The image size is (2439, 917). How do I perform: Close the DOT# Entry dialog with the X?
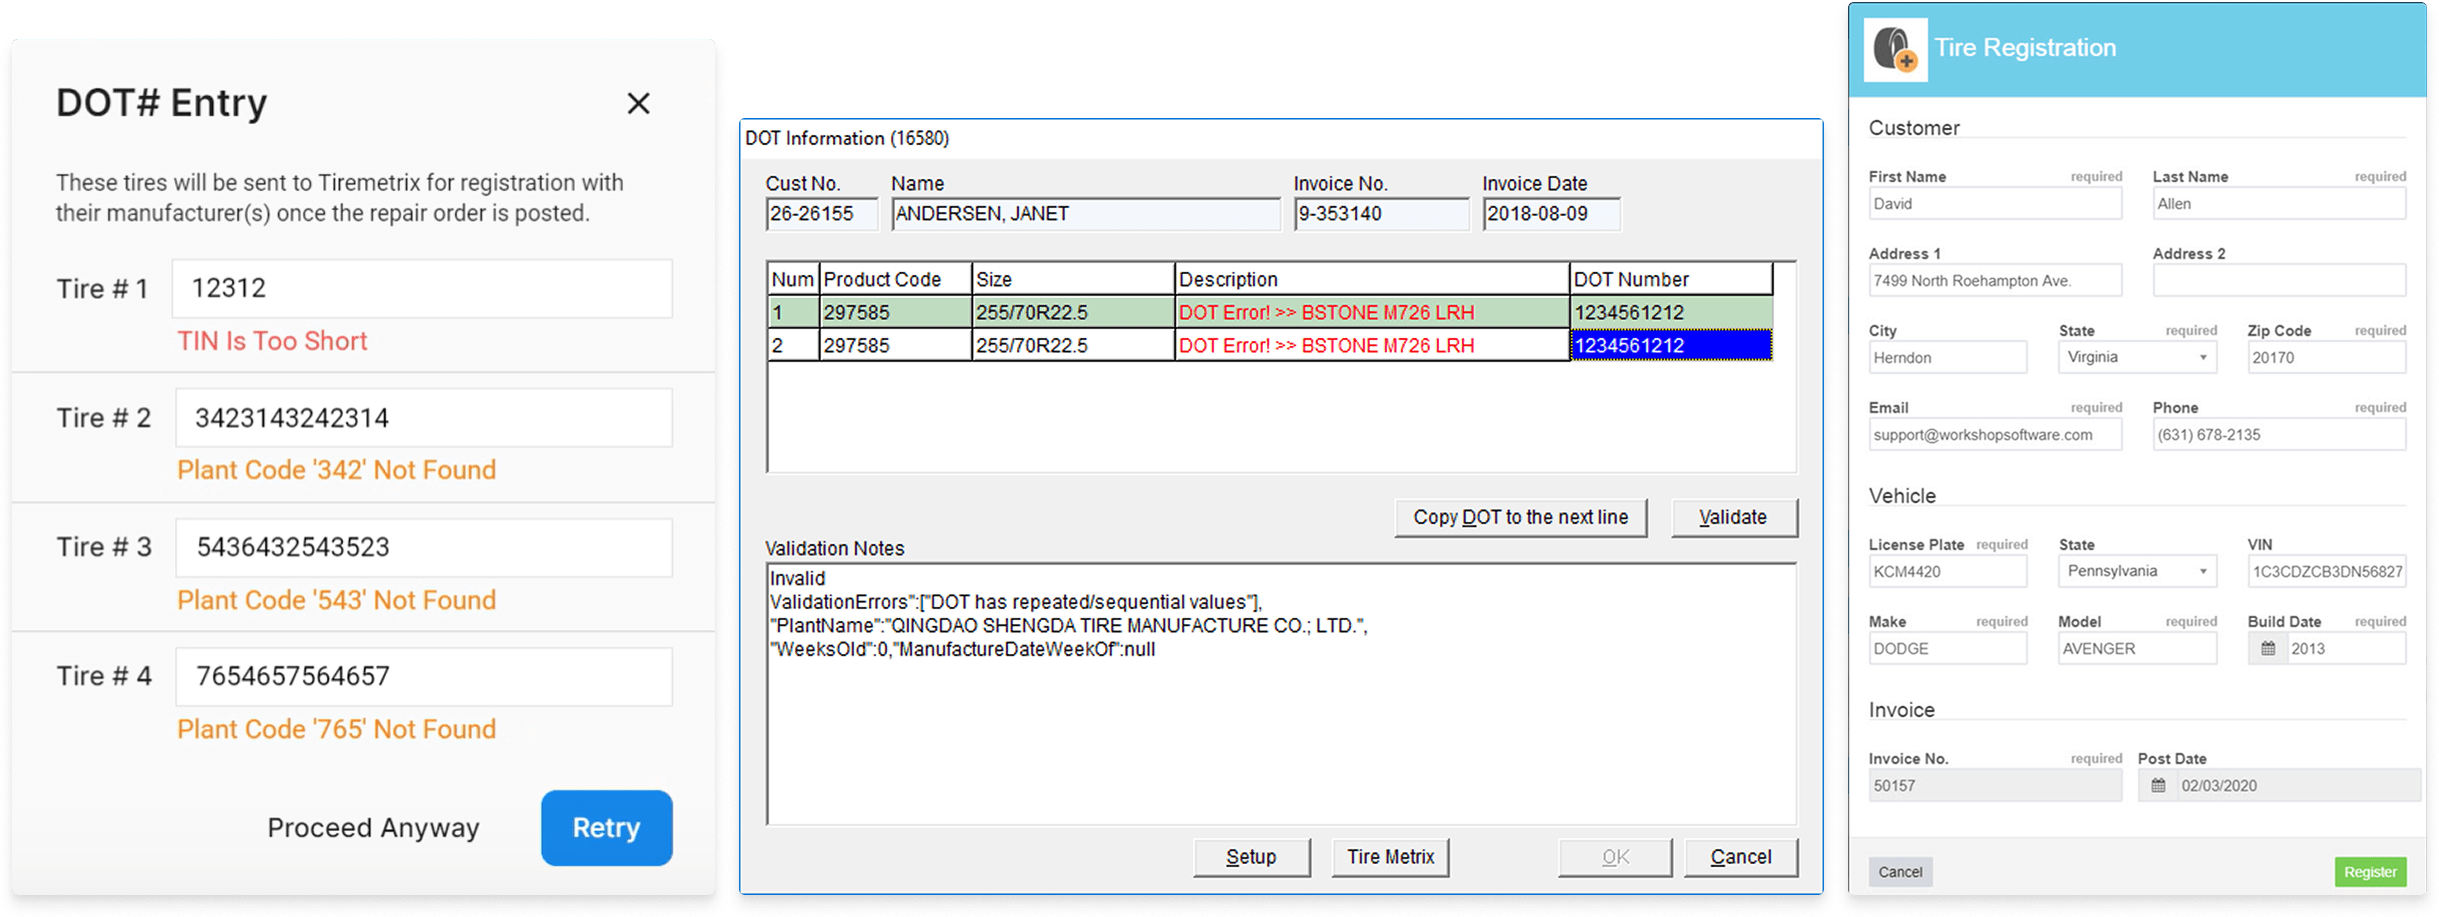[639, 103]
